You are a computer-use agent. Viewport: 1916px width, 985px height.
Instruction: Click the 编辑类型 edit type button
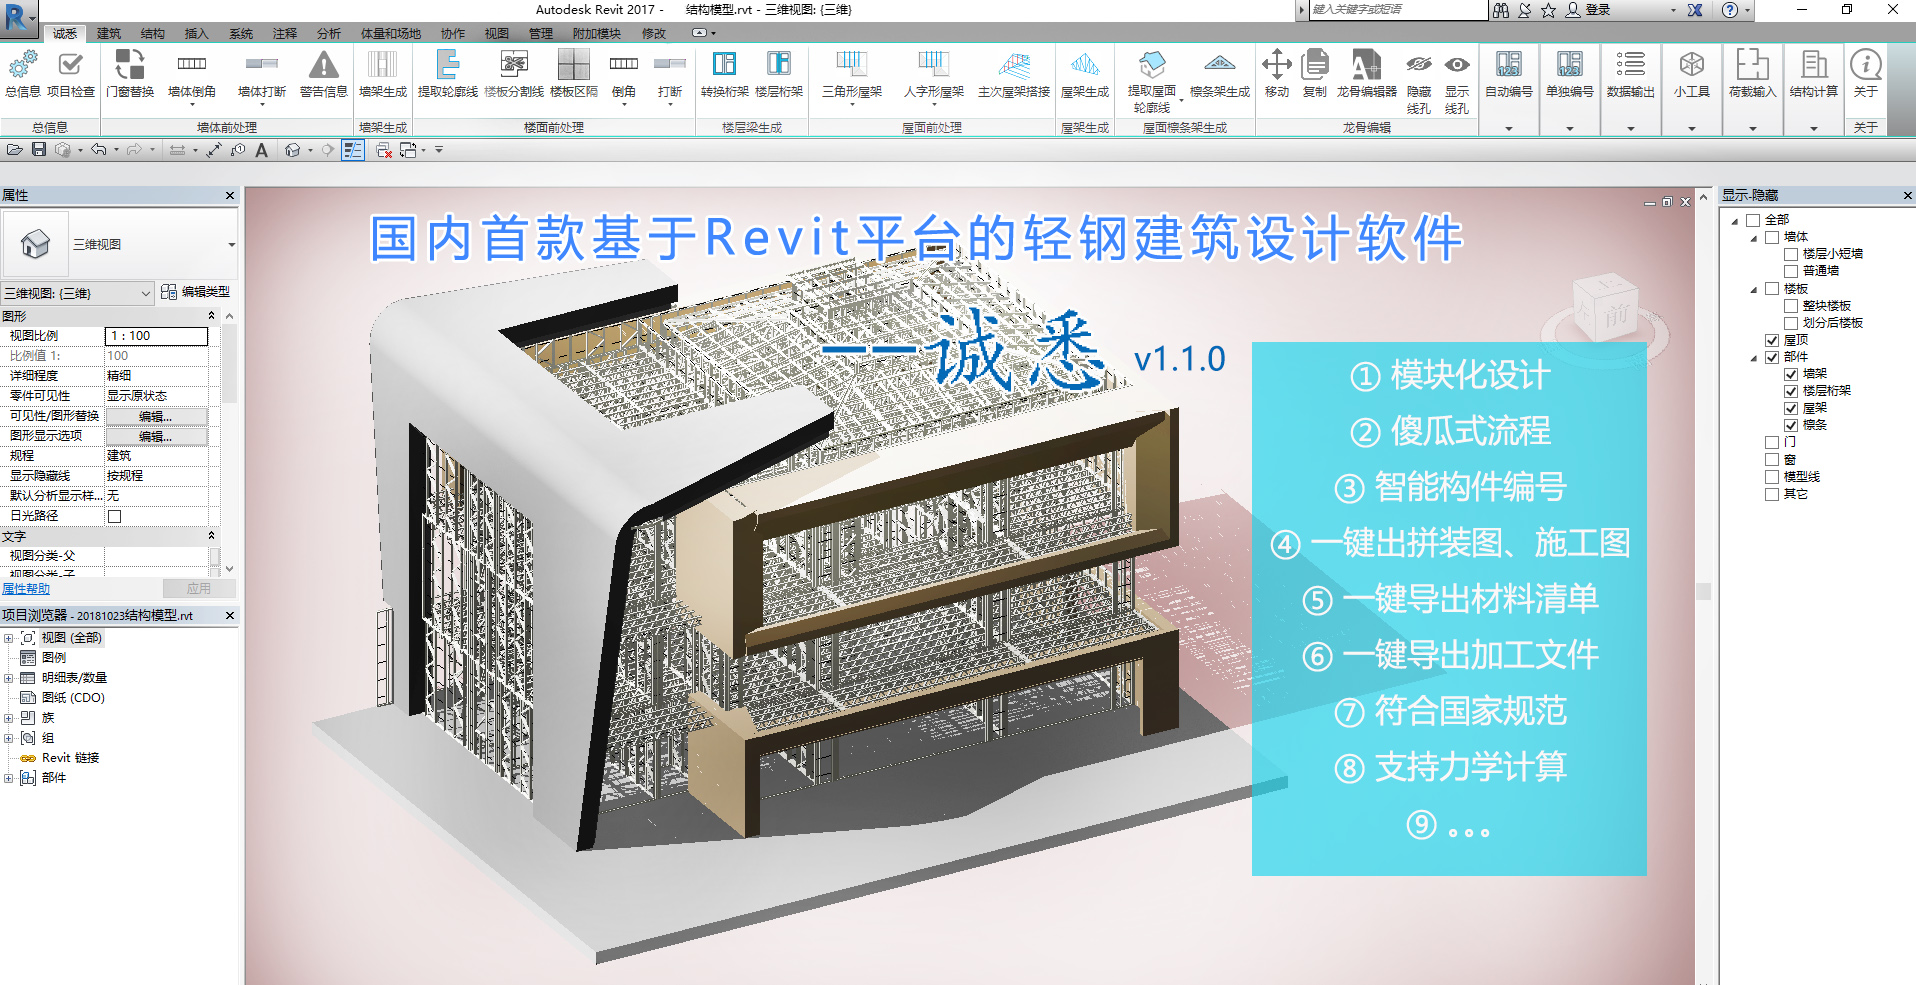tap(196, 292)
